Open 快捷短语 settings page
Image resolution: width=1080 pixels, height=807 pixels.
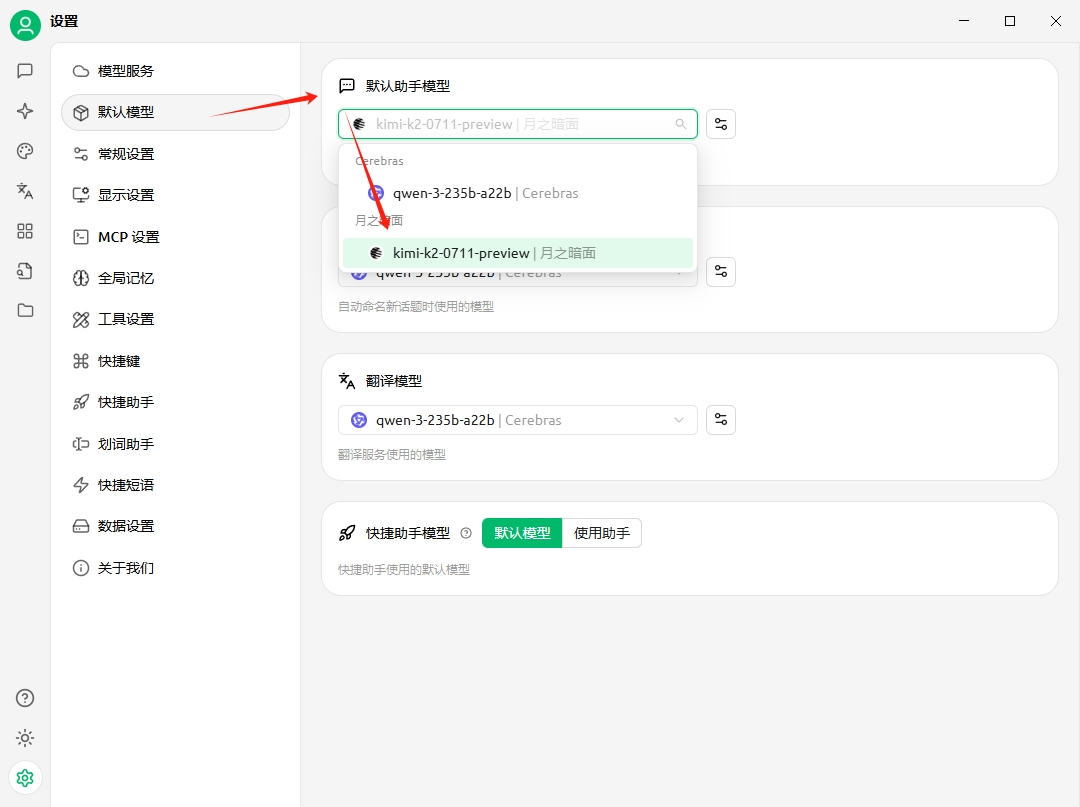[176, 485]
